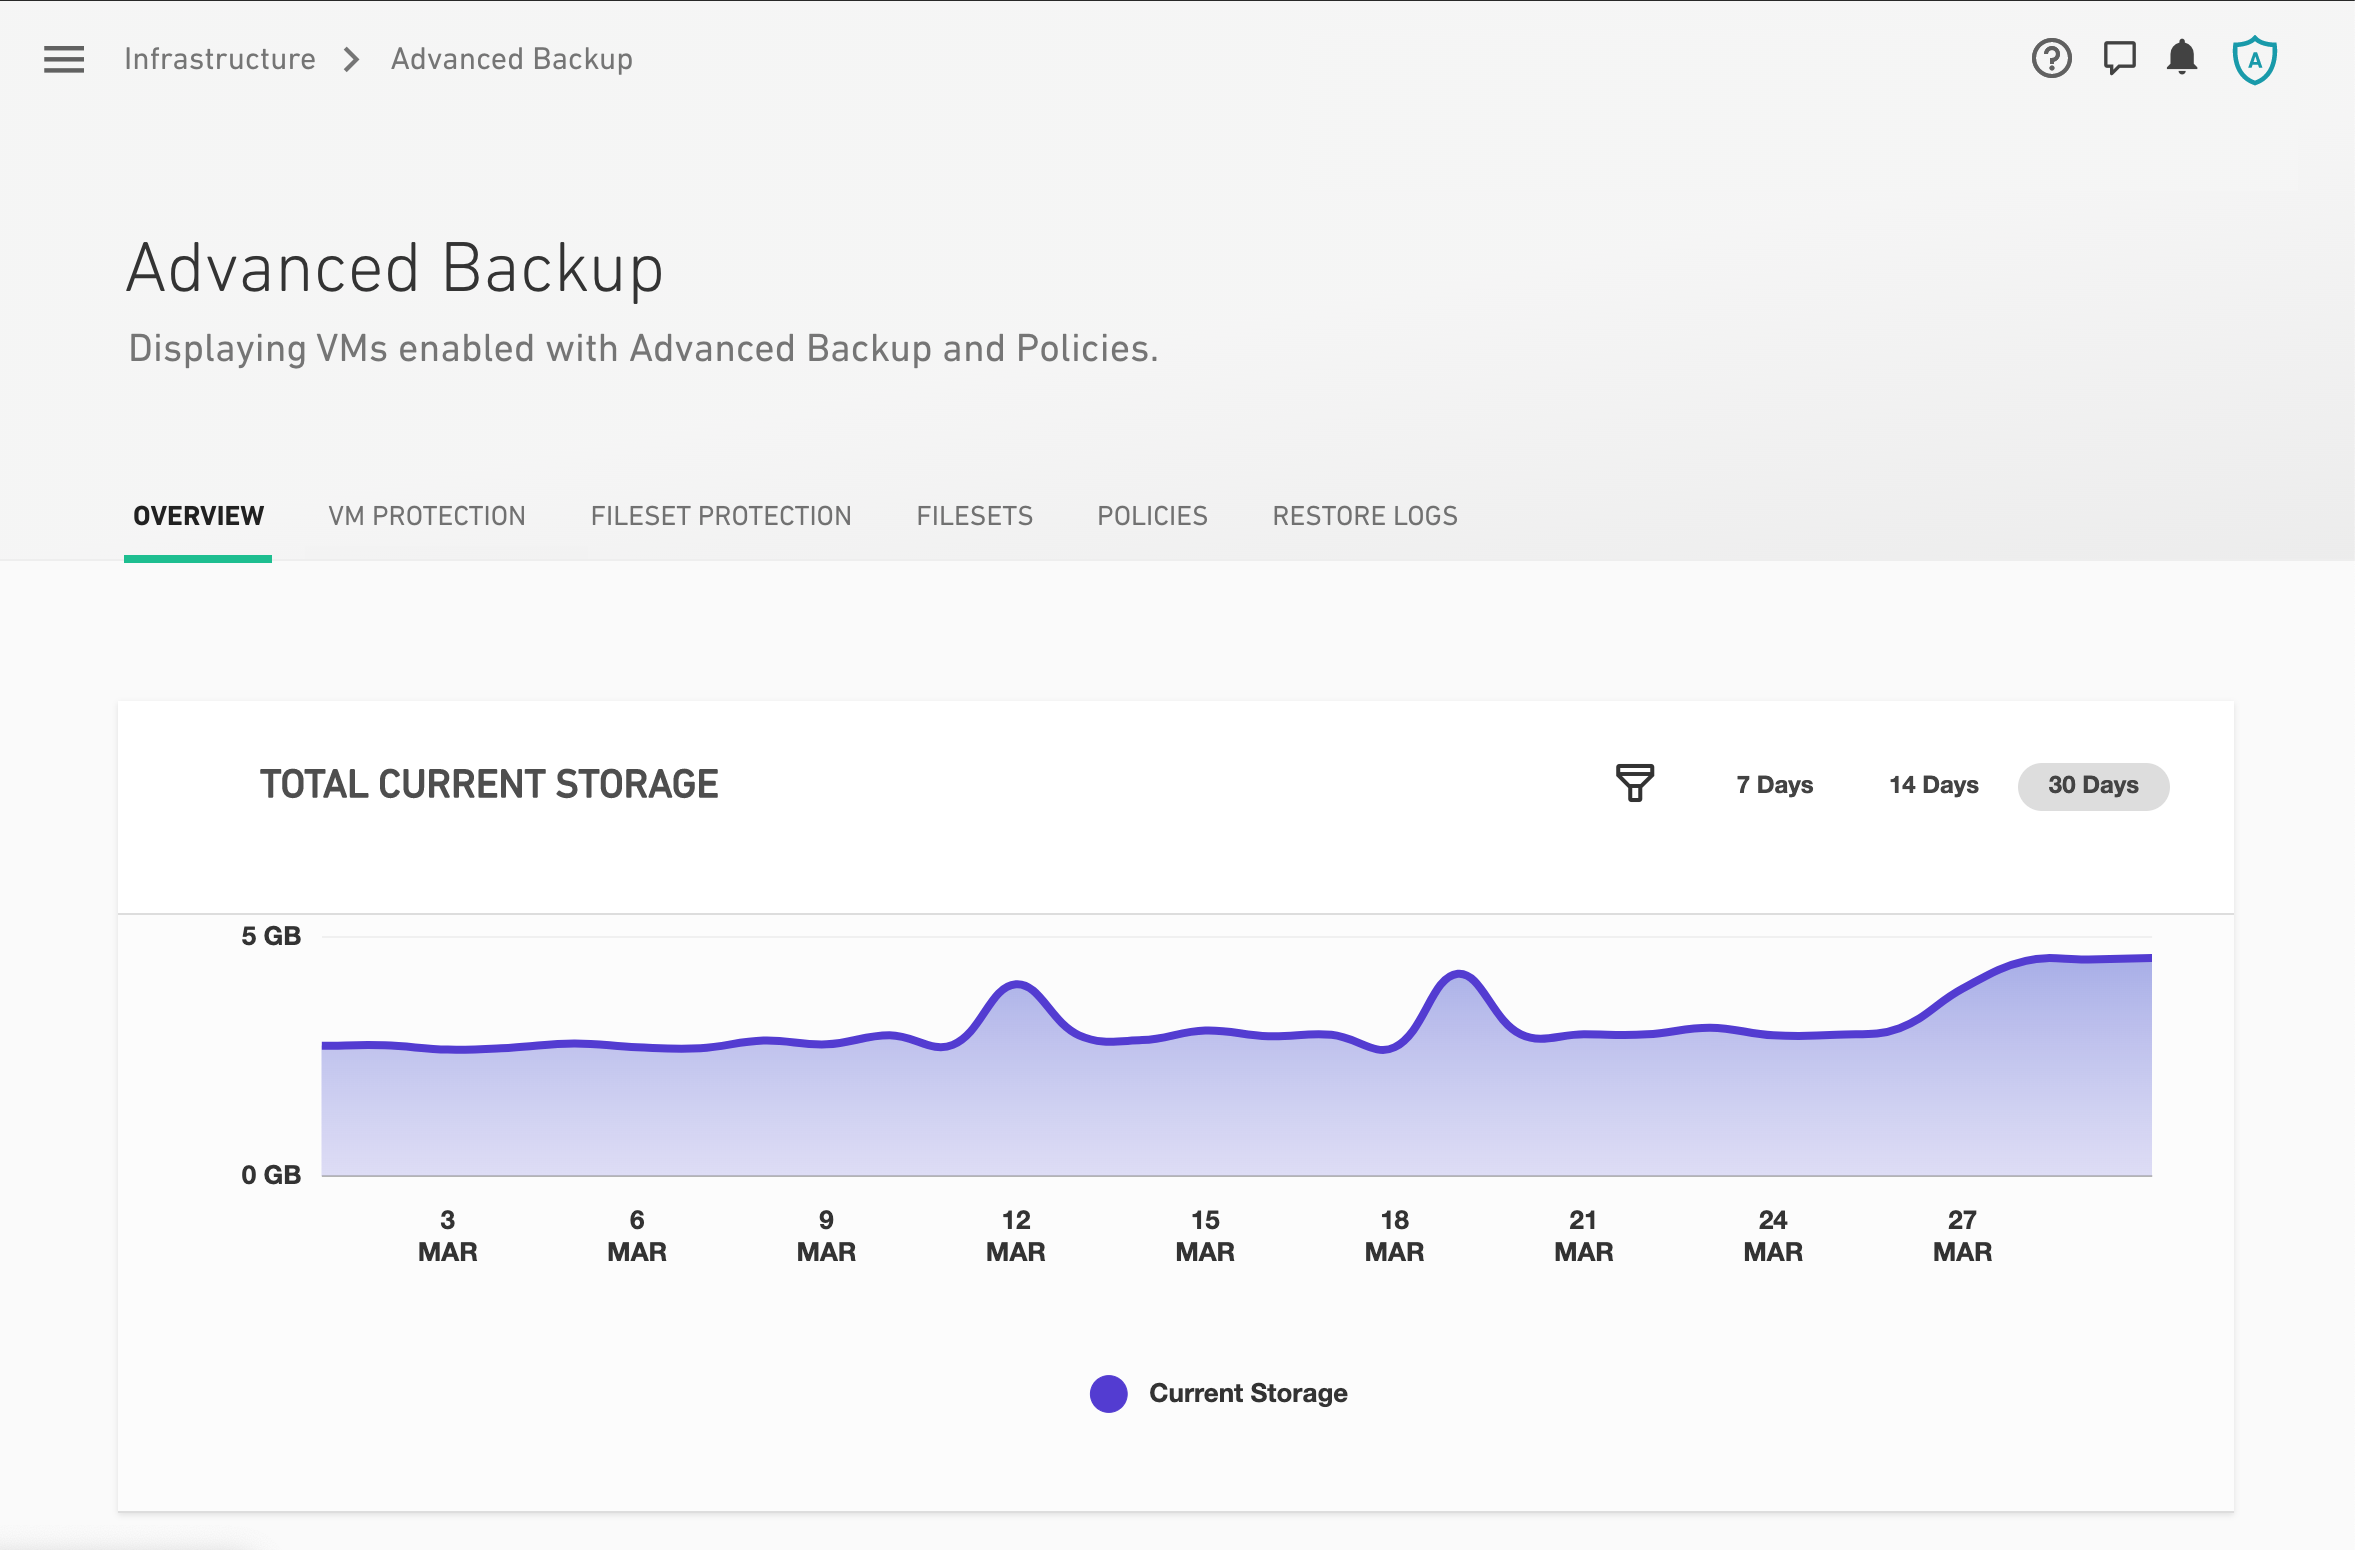The width and height of the screenshot is (2355, 1550).
Task: Switch to the Policies tab
Action: click(1151, 516)
